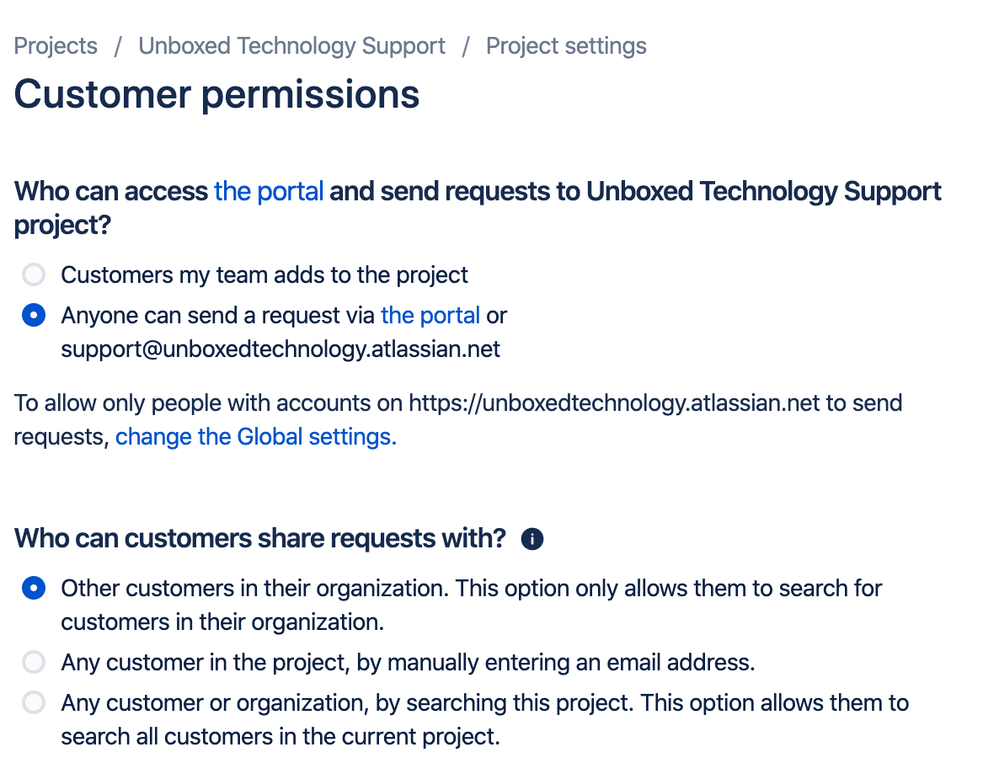This screenshot has height=773, width=999.
Task: Open Project settings breadcrumb
Action: click(x=566, y=46)
